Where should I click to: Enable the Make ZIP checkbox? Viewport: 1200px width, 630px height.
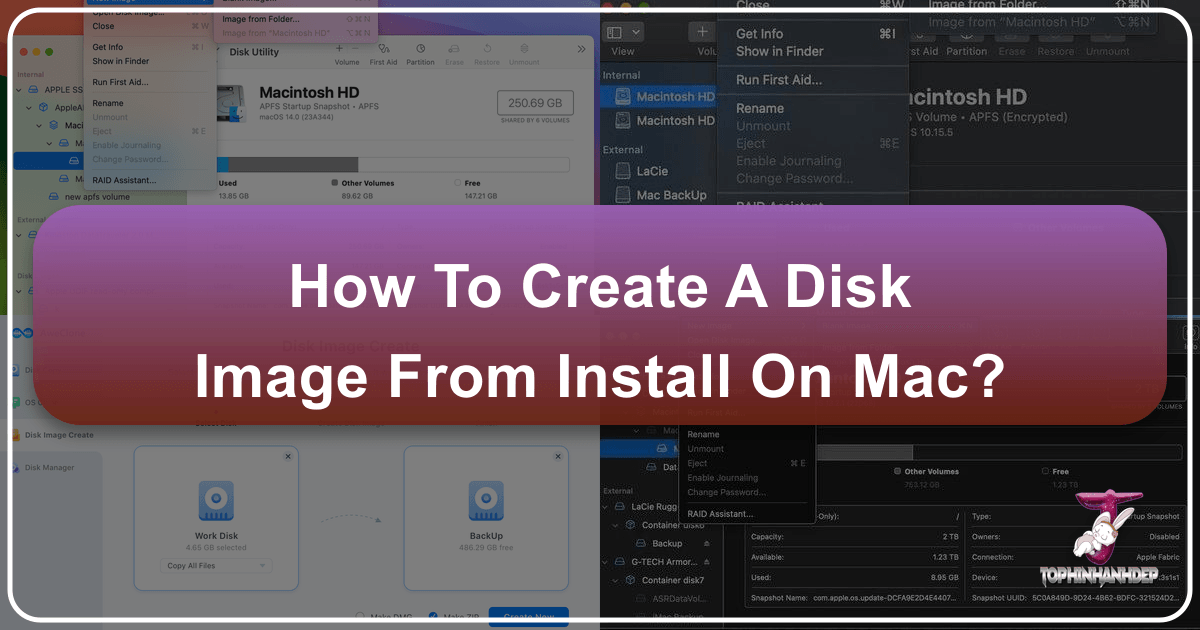pos(433,616)
